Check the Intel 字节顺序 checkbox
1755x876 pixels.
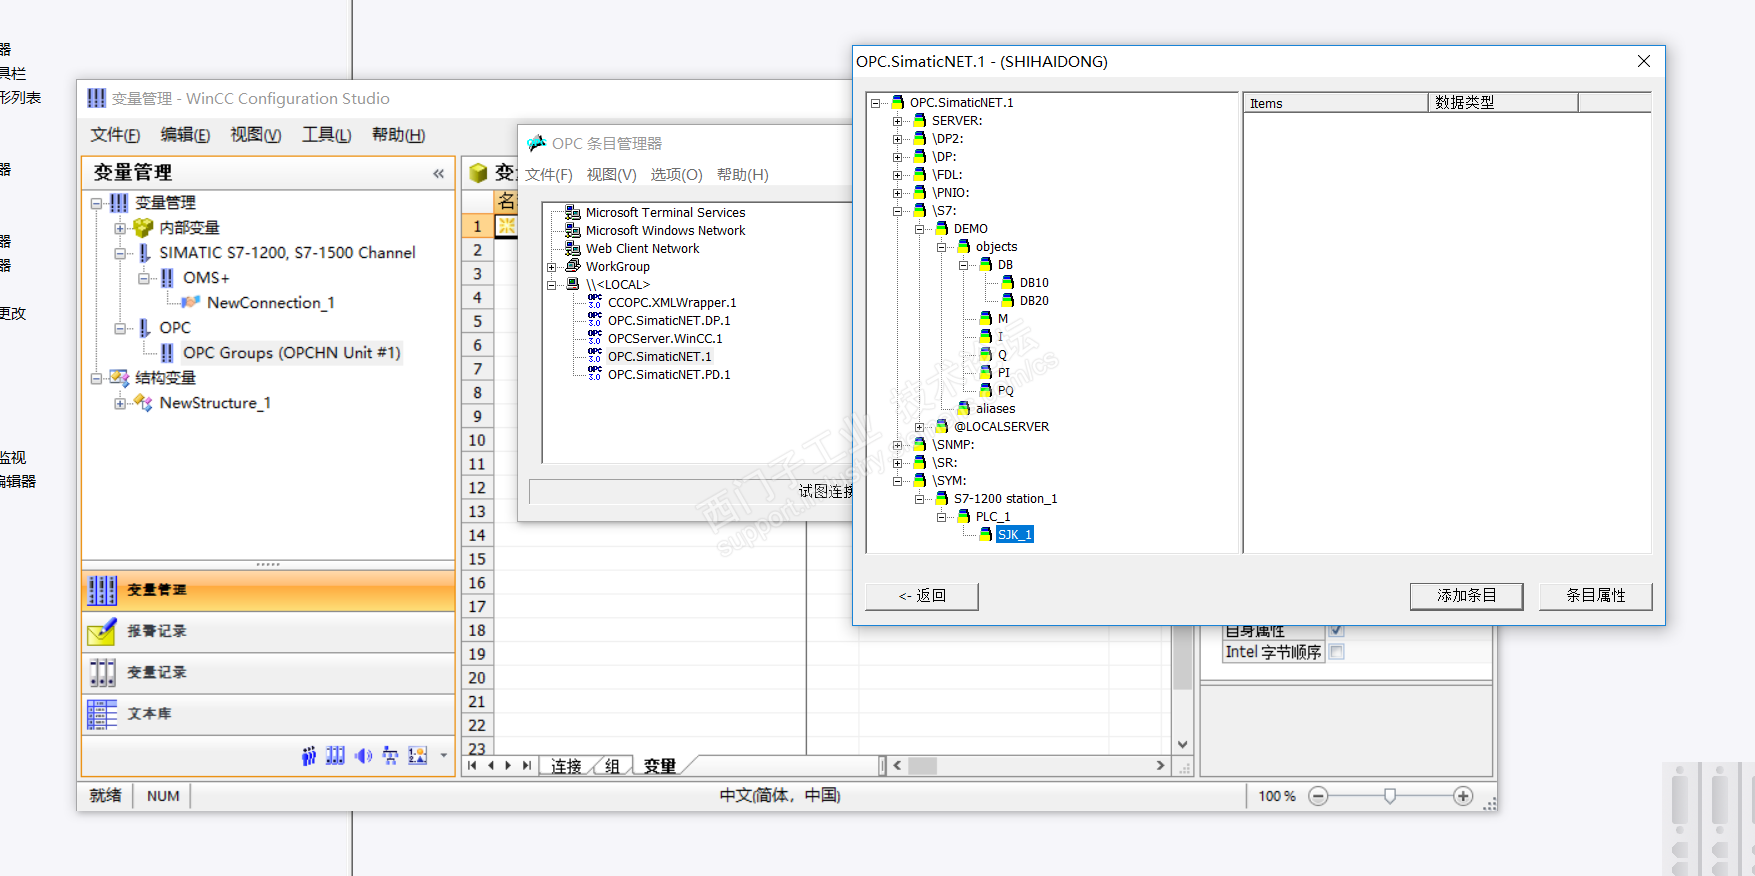pos(1337,652)
